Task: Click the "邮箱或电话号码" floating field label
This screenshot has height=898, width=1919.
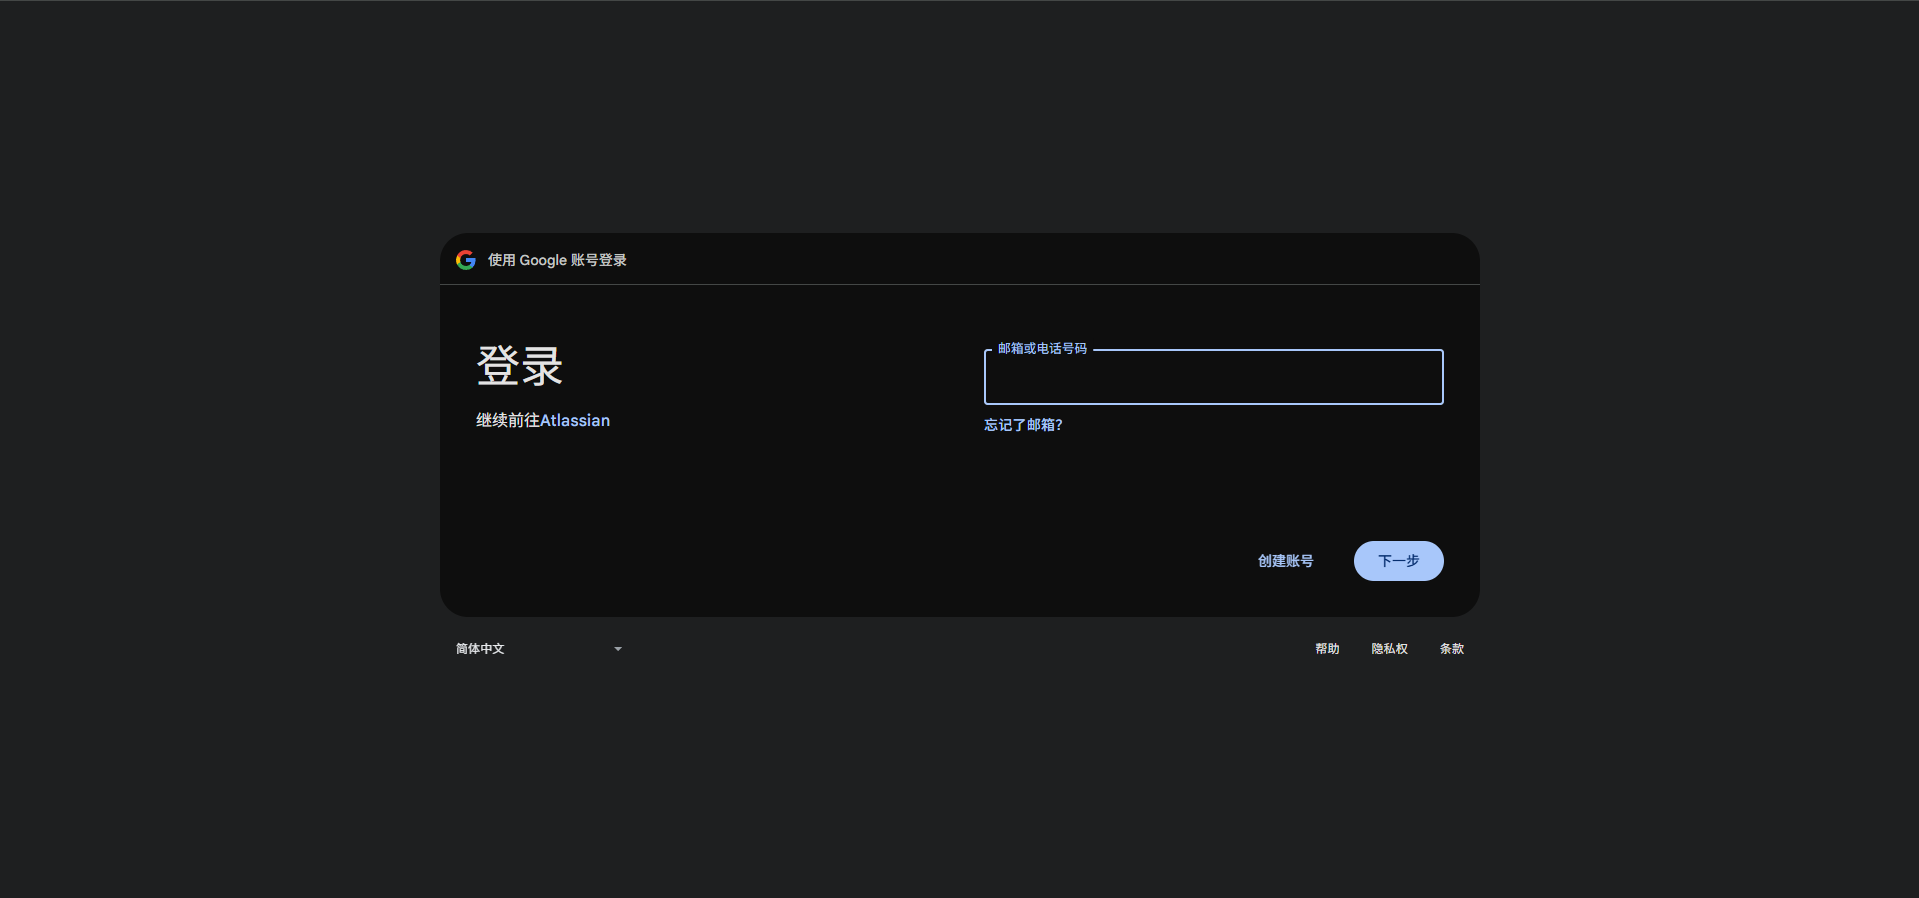Action: coord(1042,349)
